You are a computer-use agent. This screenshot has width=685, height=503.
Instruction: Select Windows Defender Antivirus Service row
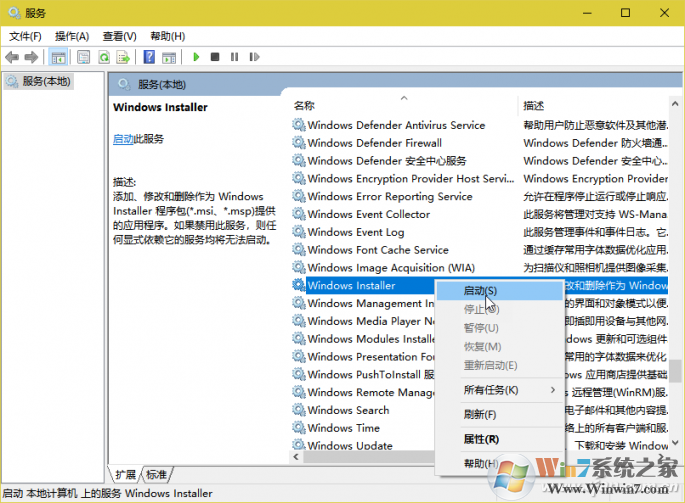coord(480,125)
